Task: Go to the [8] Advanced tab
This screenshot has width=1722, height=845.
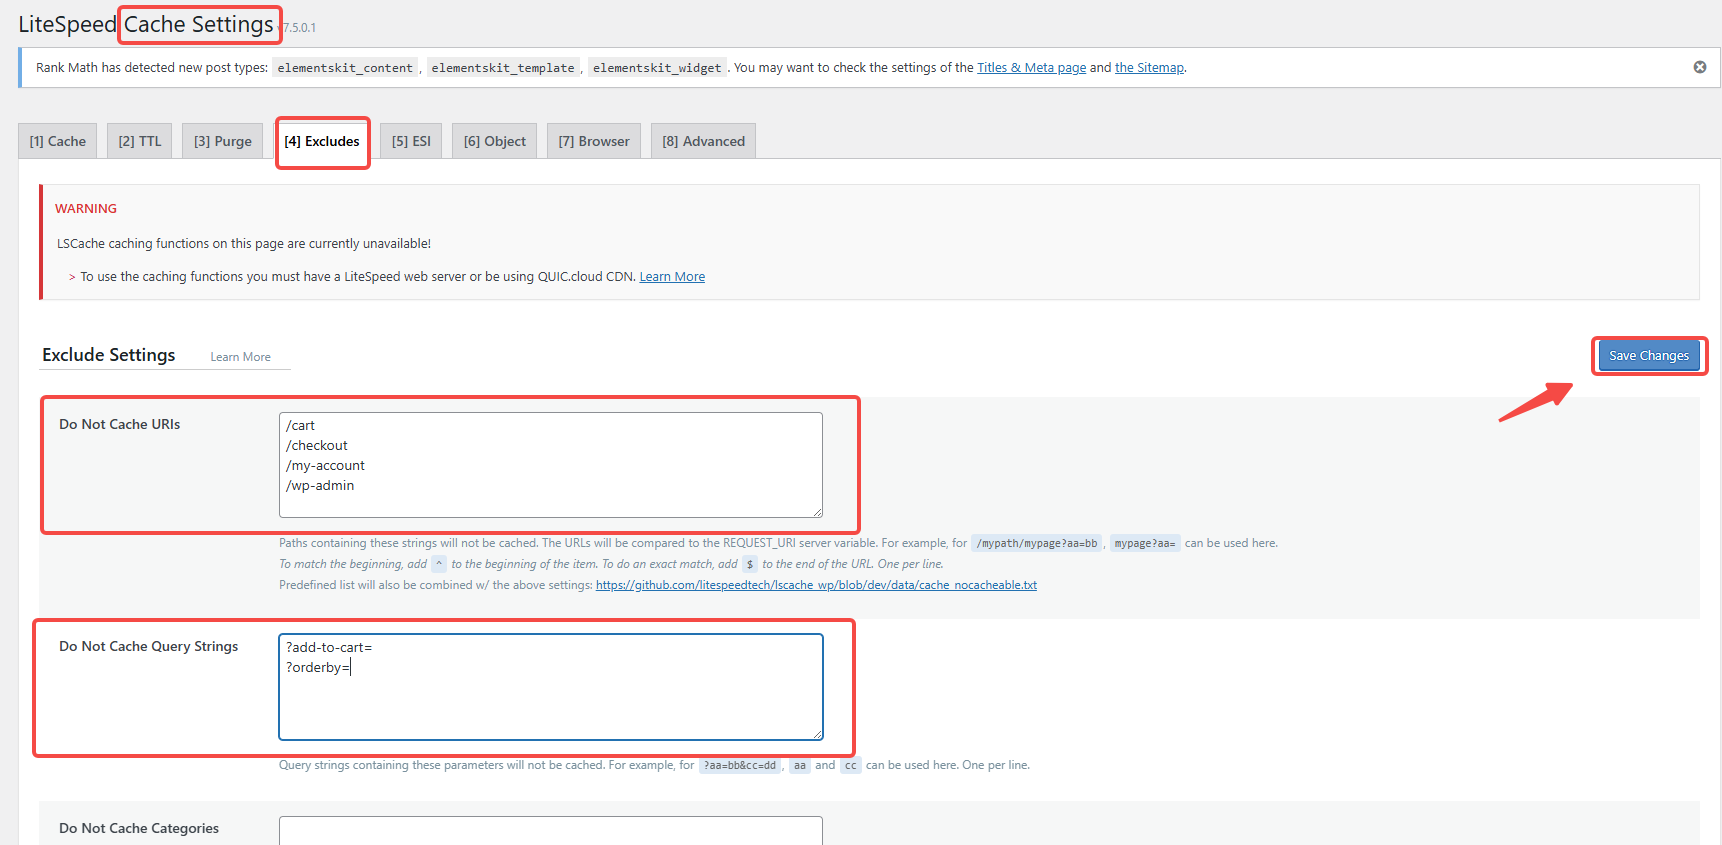Action: (704, 141)
